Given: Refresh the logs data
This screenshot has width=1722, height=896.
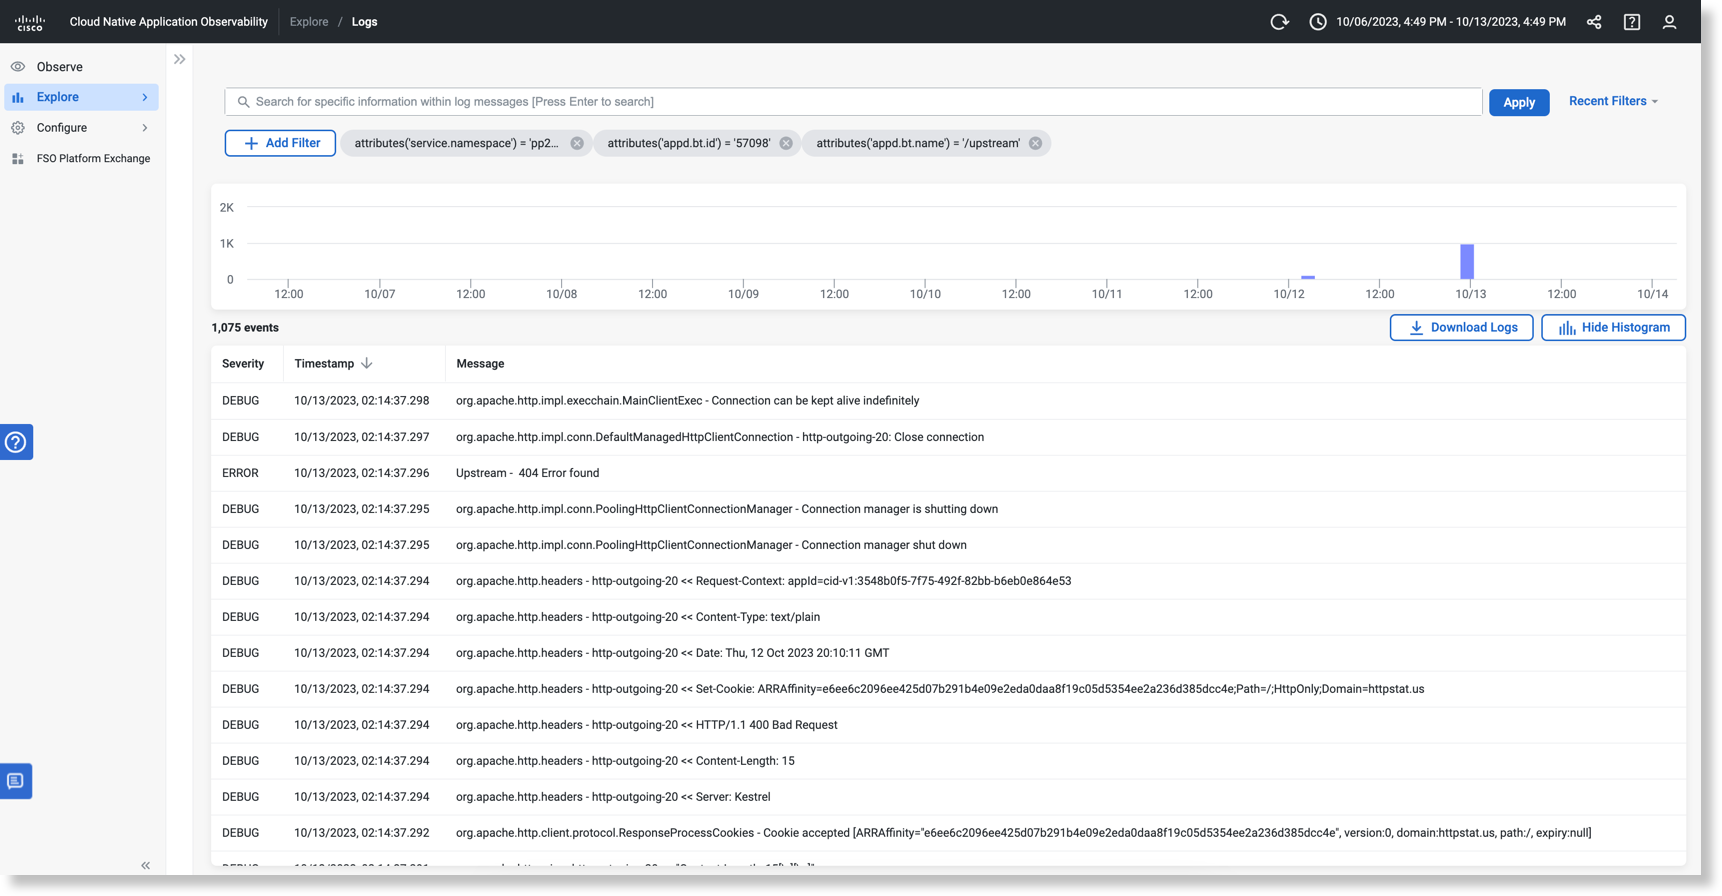Looking at the screenshot, I should coord(1279,22).
